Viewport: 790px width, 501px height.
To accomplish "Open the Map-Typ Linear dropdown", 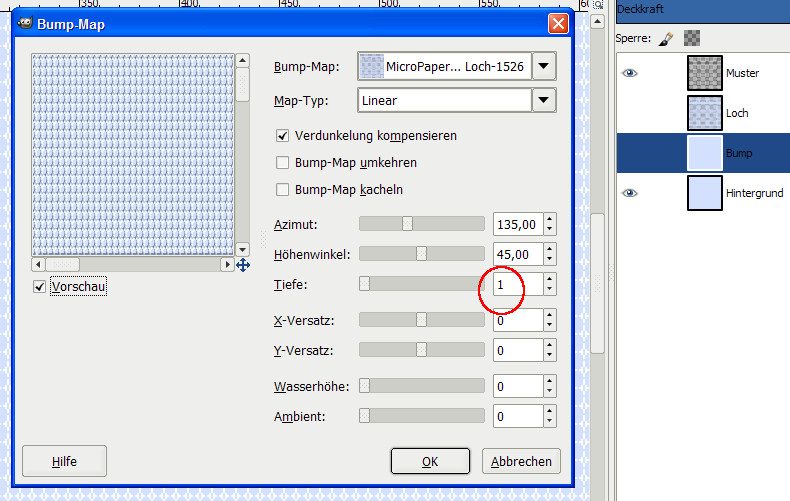I will click(543, 100).
